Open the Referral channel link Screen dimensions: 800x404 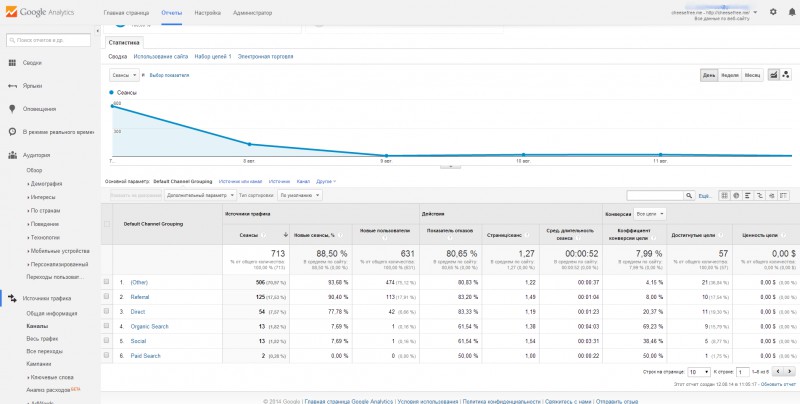(140, 297)
